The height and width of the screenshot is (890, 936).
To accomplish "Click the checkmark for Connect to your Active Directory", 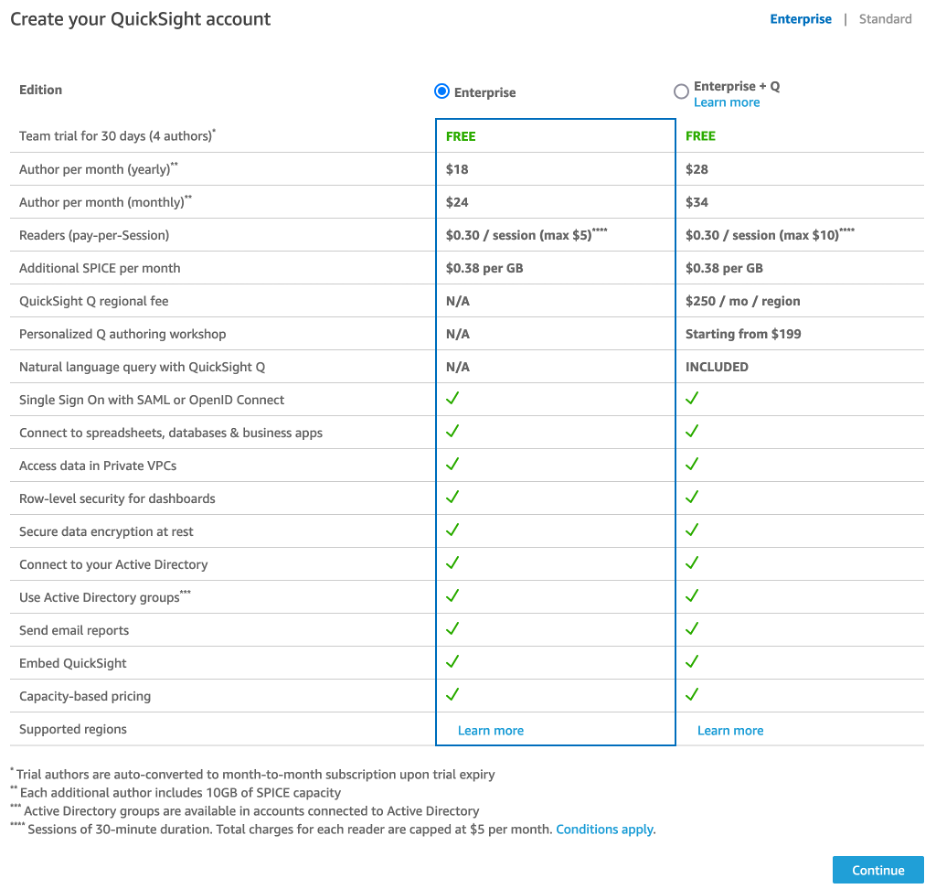I will [x=453, y=564].
